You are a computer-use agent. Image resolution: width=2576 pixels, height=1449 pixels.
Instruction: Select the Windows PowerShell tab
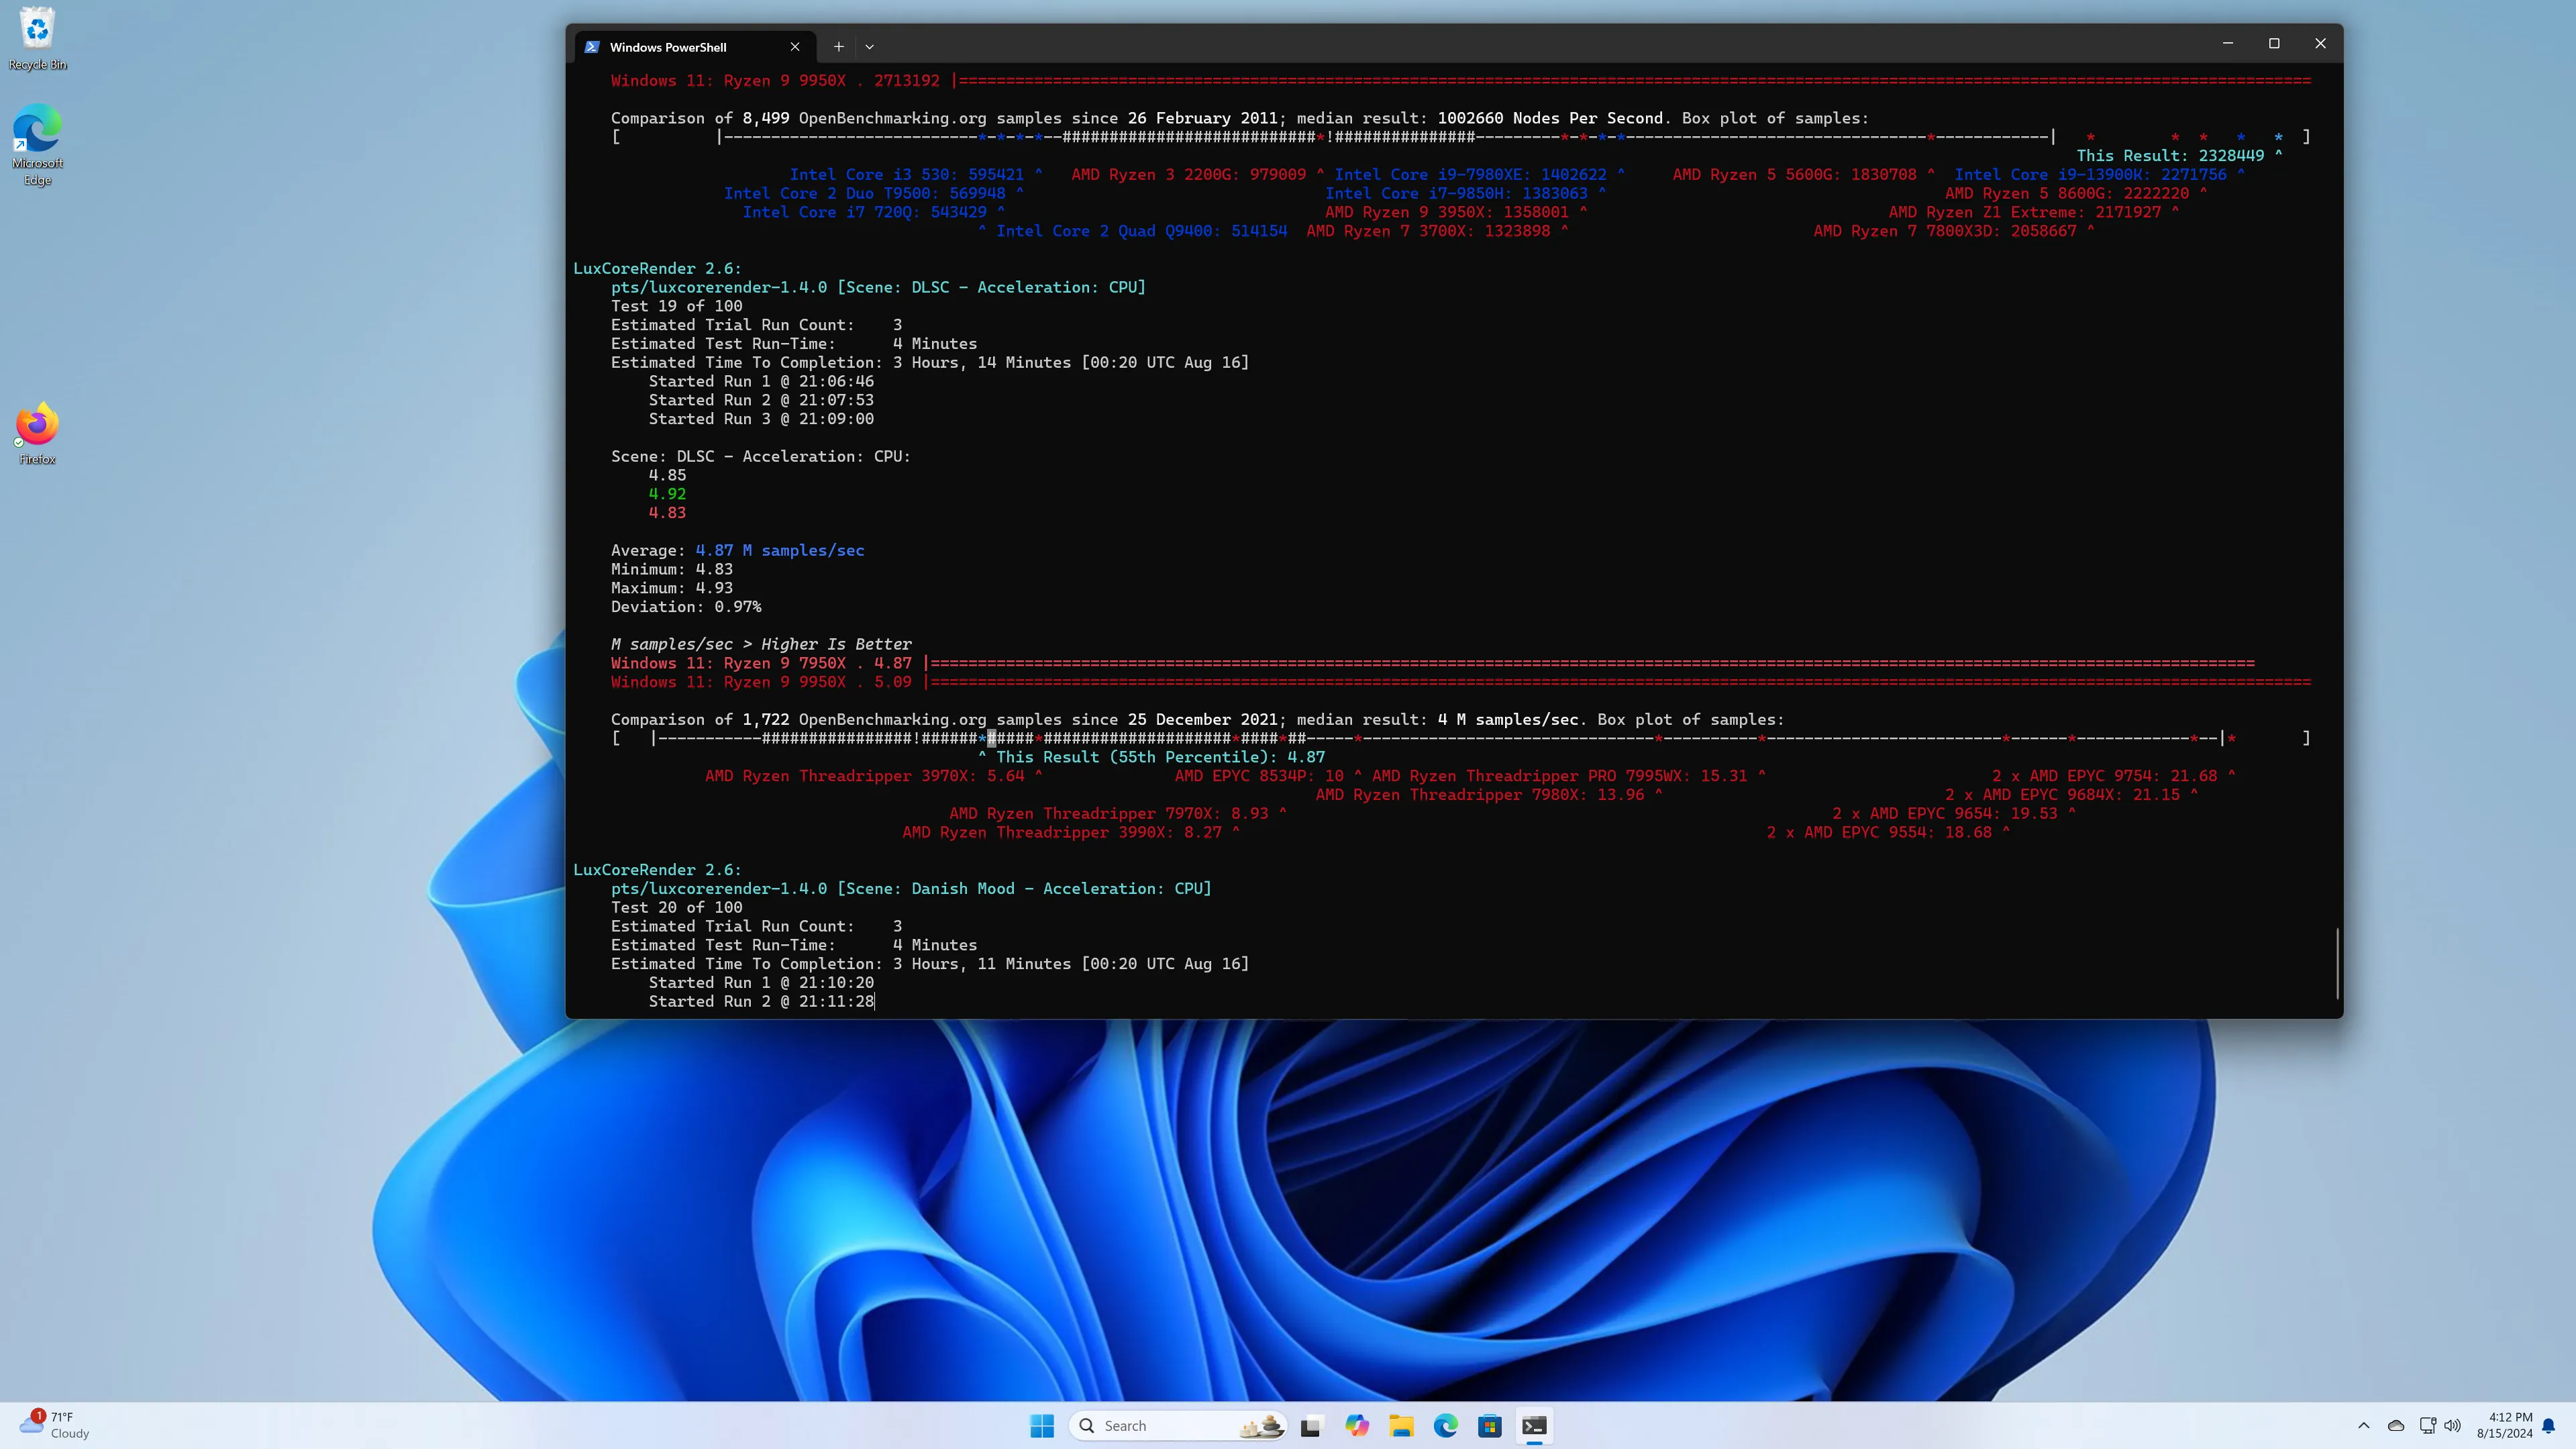pos(668,47)
